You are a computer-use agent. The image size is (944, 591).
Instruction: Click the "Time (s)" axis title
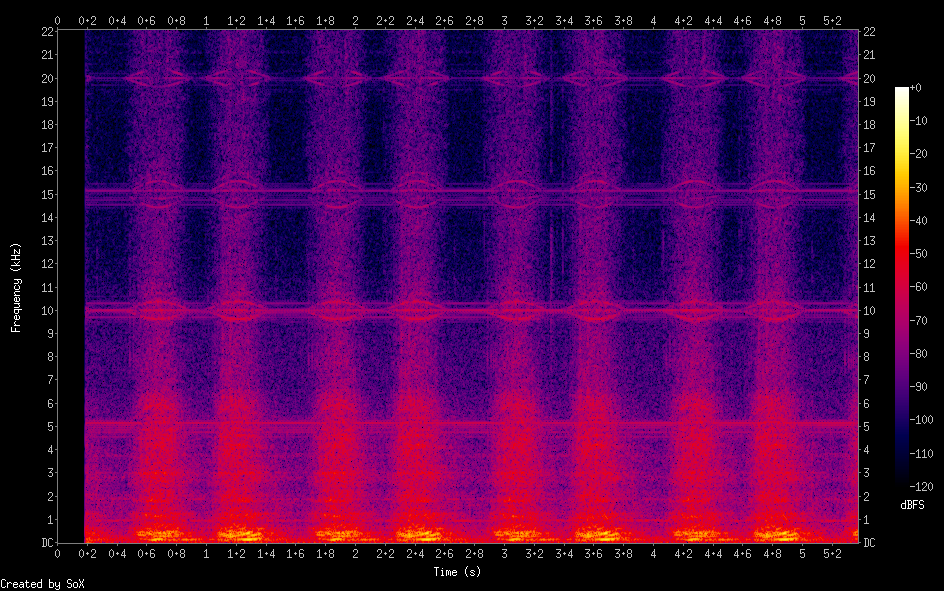457,572
